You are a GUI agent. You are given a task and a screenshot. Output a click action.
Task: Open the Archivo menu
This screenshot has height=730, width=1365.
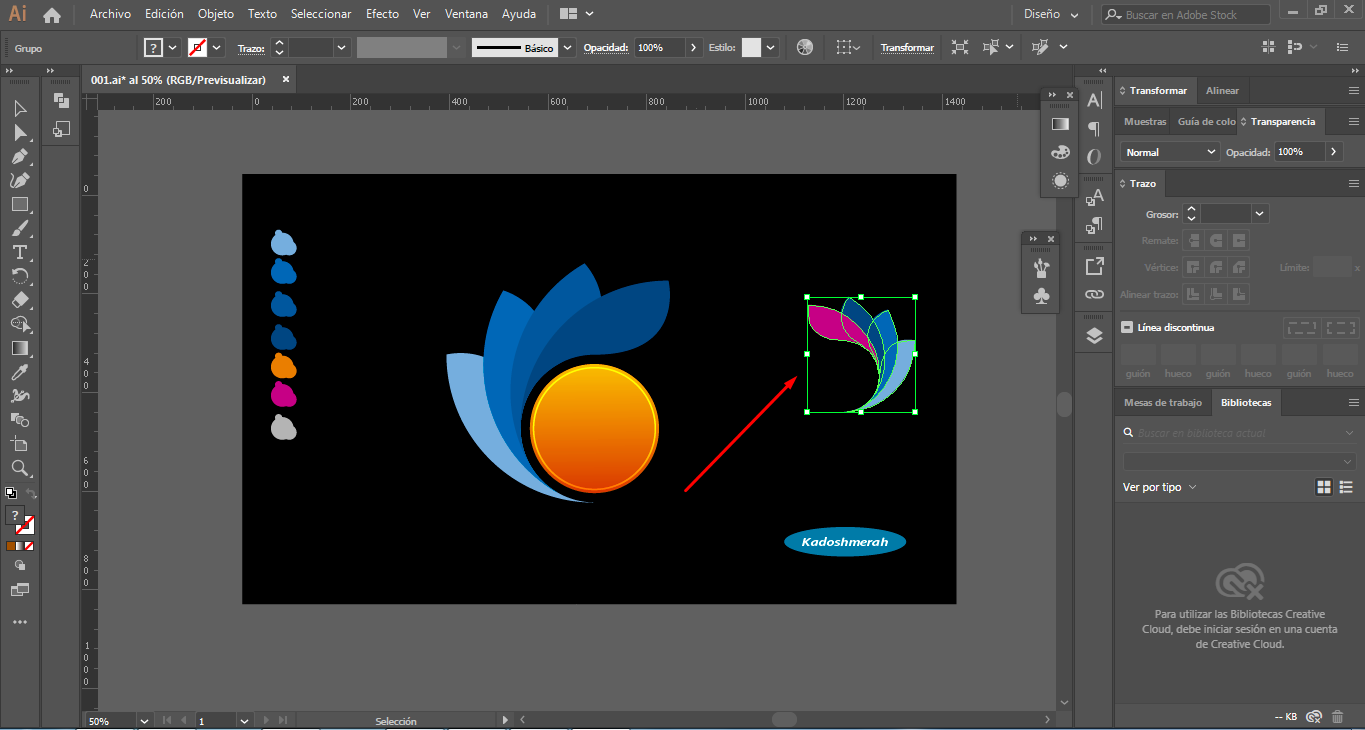click(110, 14)
